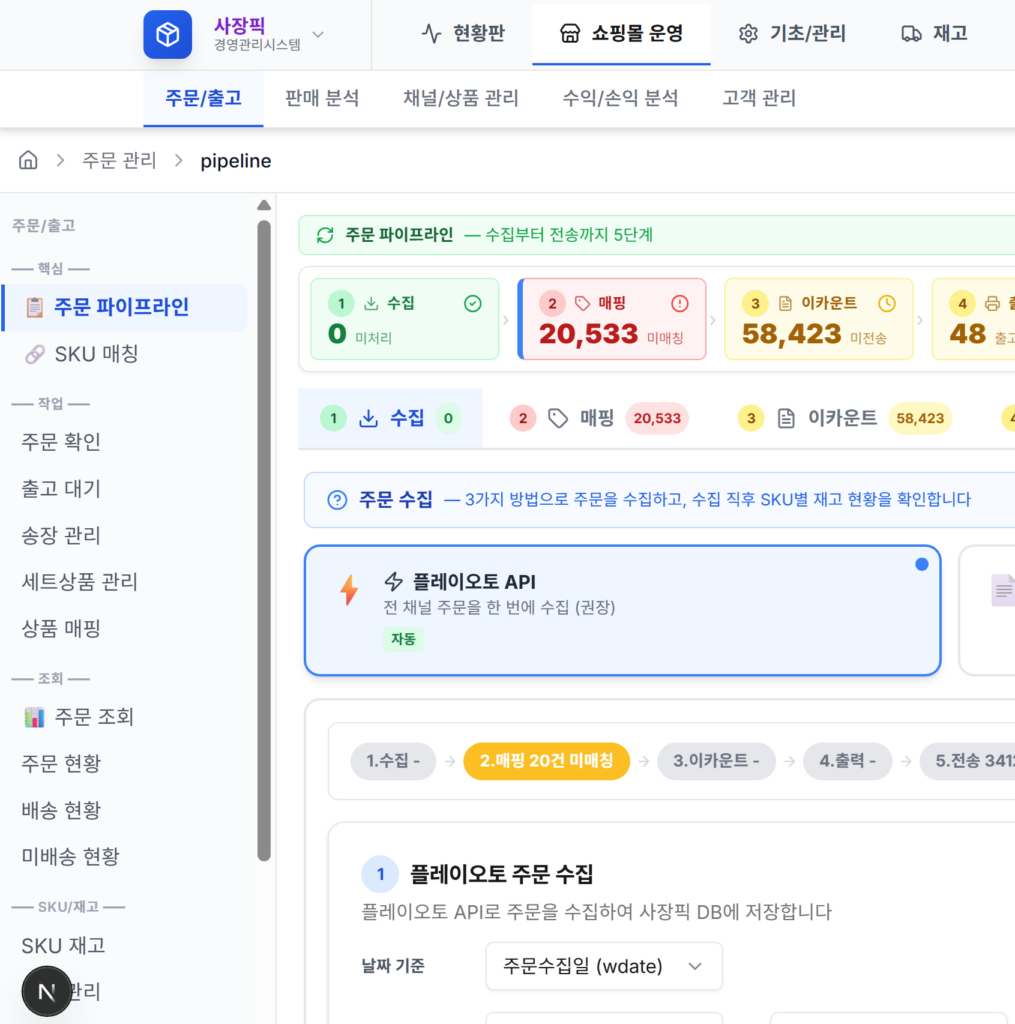Click the green check icon on 수집 card
The width and height of the screenshot is (1015, 1024).
click(473, 304)
